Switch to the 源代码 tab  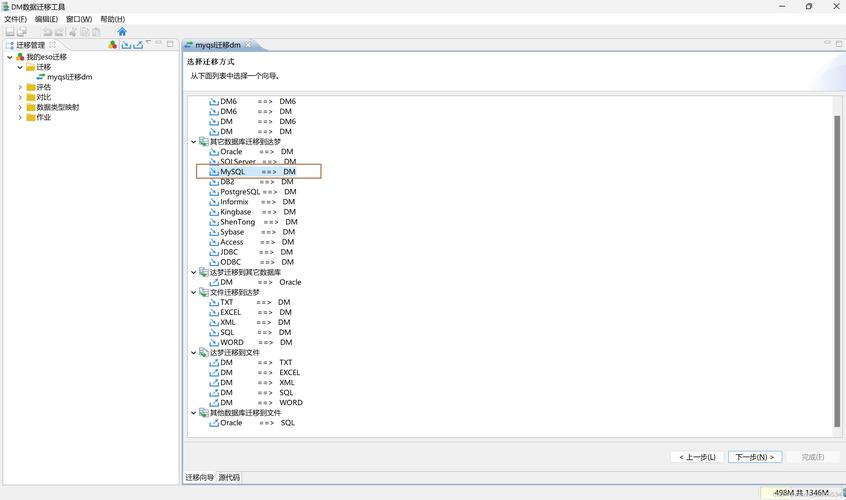point(229,478)
